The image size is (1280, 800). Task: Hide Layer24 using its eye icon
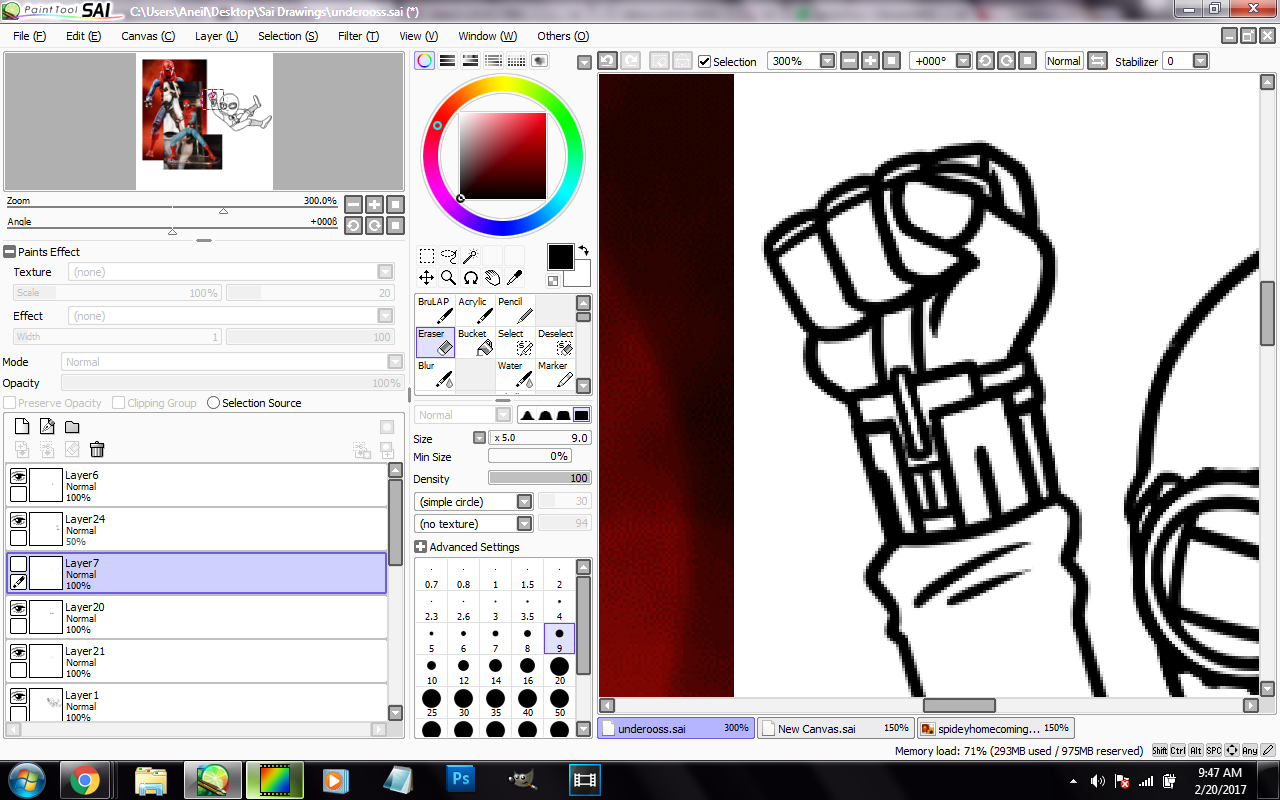click(18, 521)
